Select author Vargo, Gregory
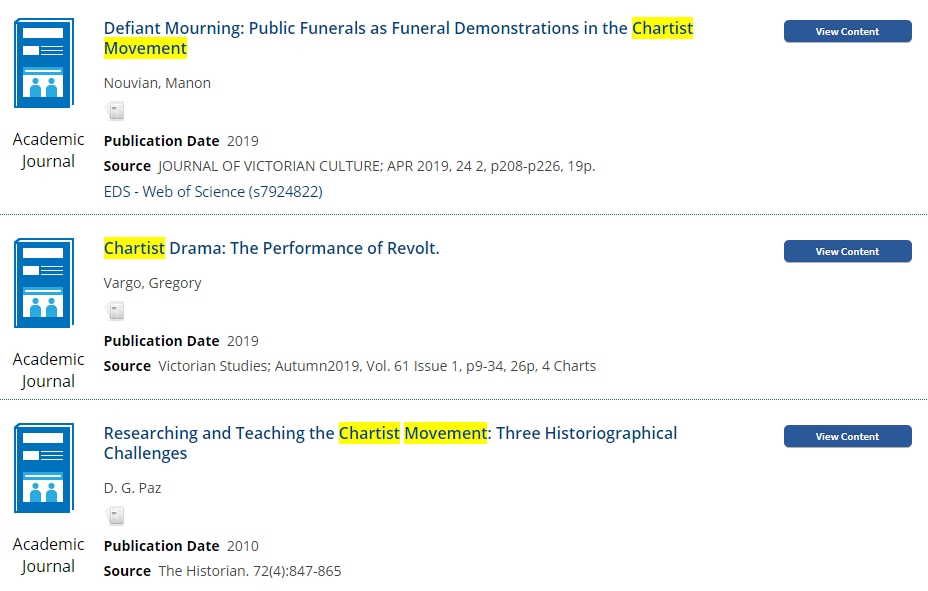The width and height of the screenshot is (928, 591). tap(152, 283)
